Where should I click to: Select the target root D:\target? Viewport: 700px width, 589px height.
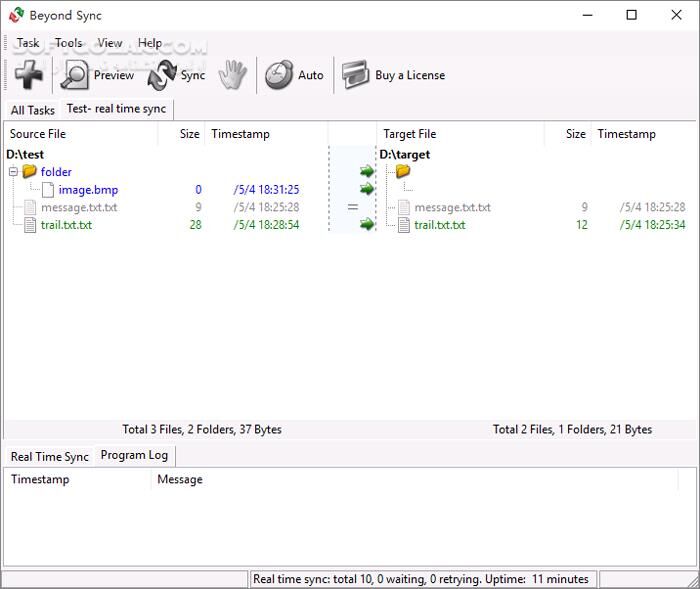pyautogui.click(x=404, y=155)
